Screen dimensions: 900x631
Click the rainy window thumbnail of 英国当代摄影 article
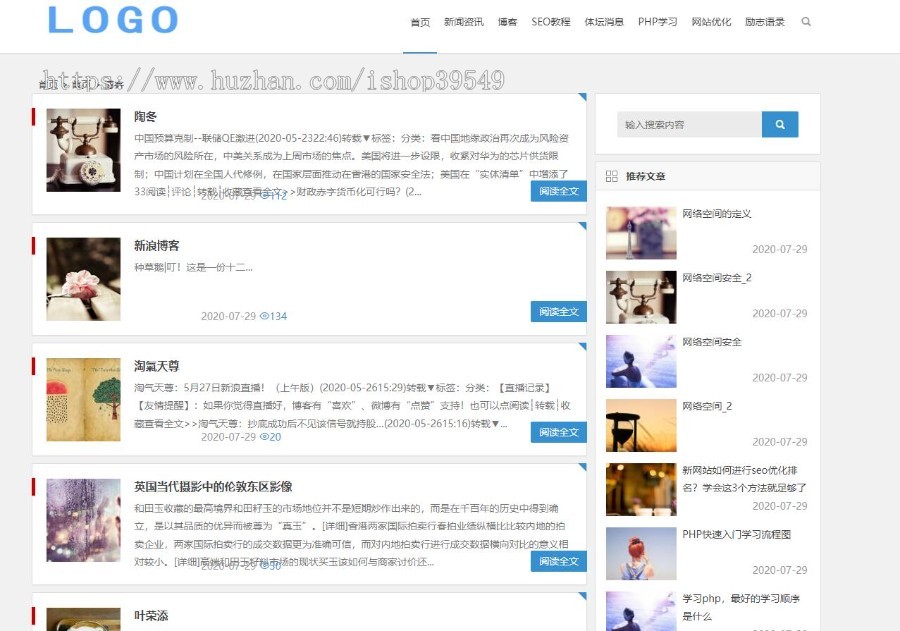[83, 520]
